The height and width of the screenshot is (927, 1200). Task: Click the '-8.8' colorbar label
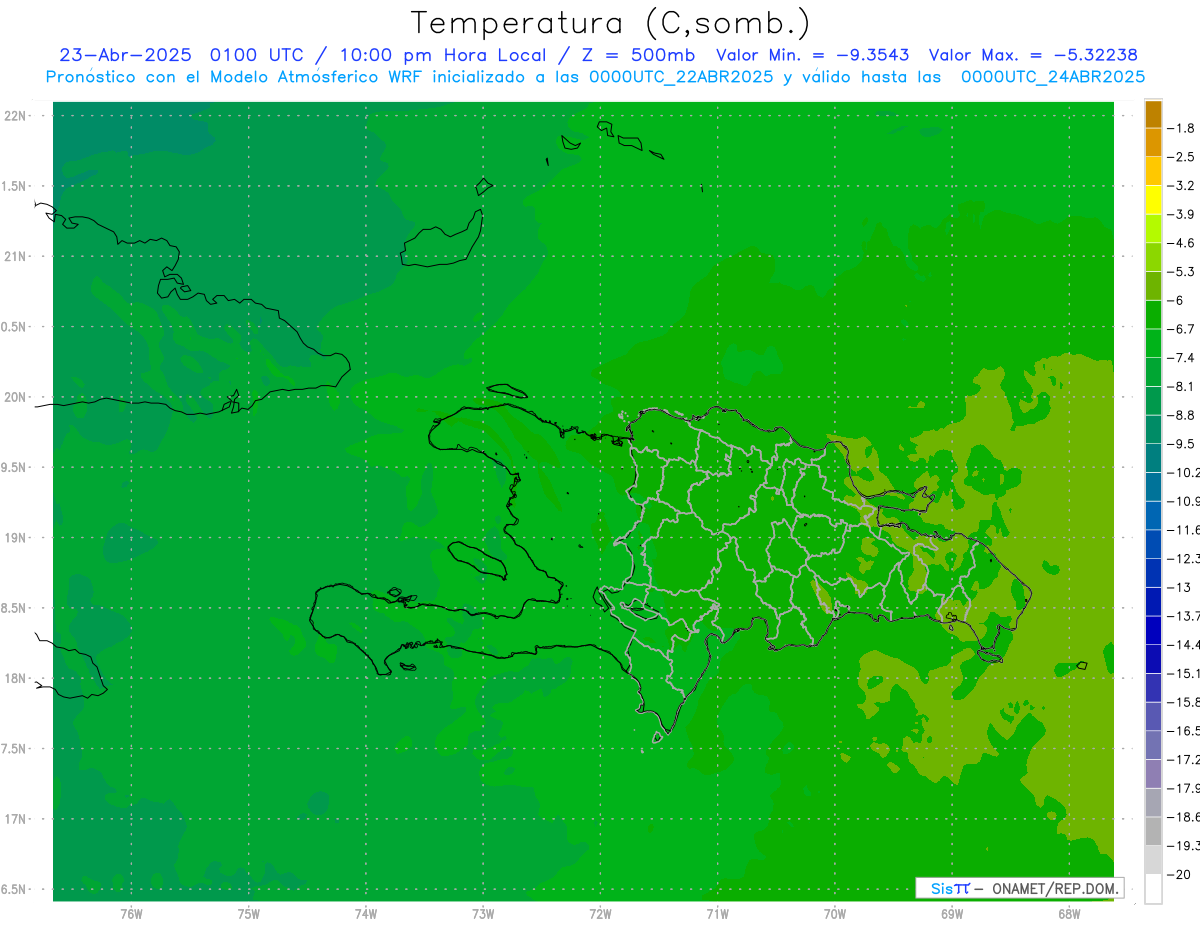(1181, 415)
